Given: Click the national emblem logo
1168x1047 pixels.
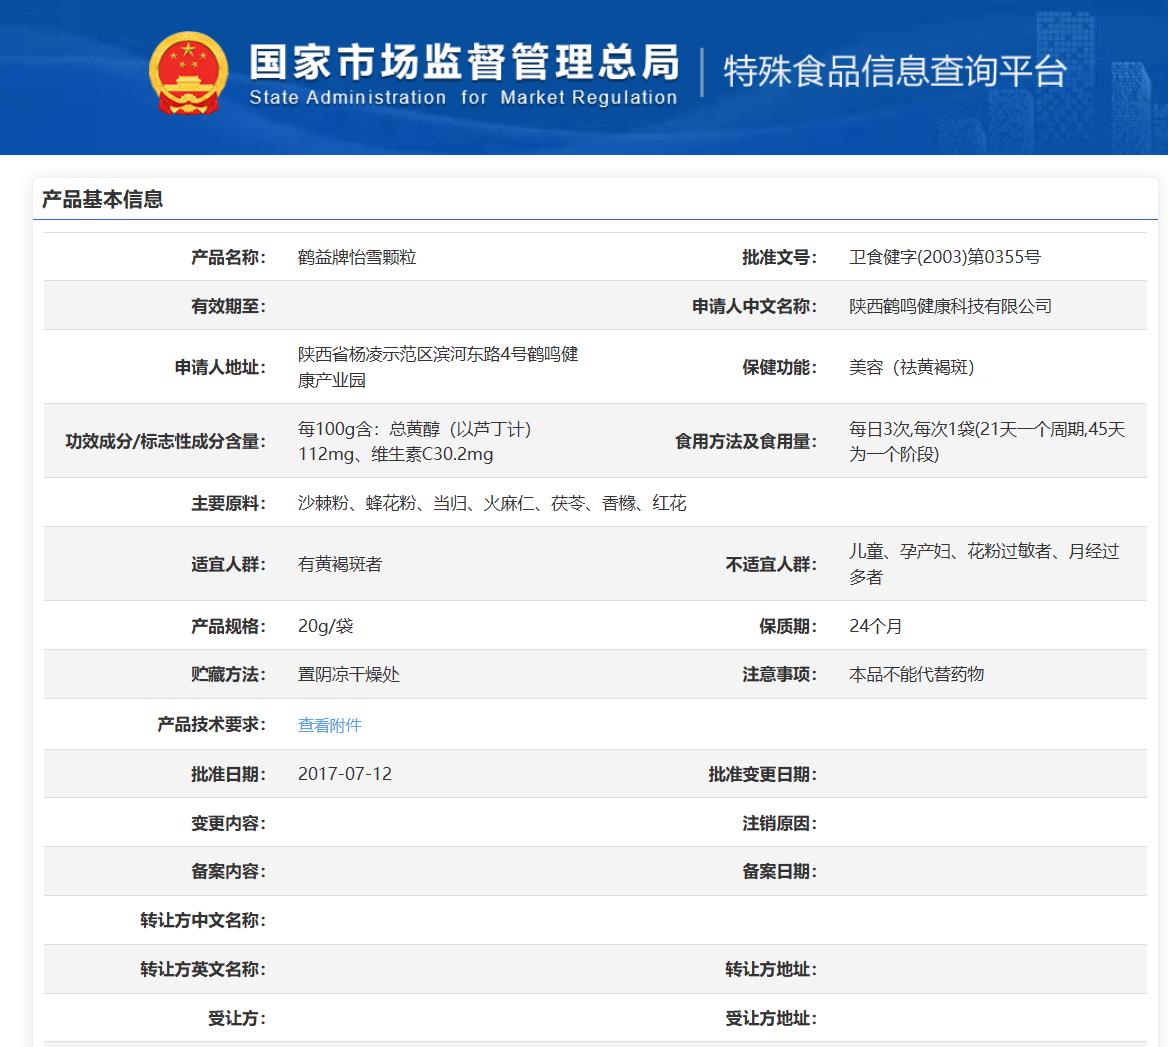Looking at the screenshot, I should 188,73.
